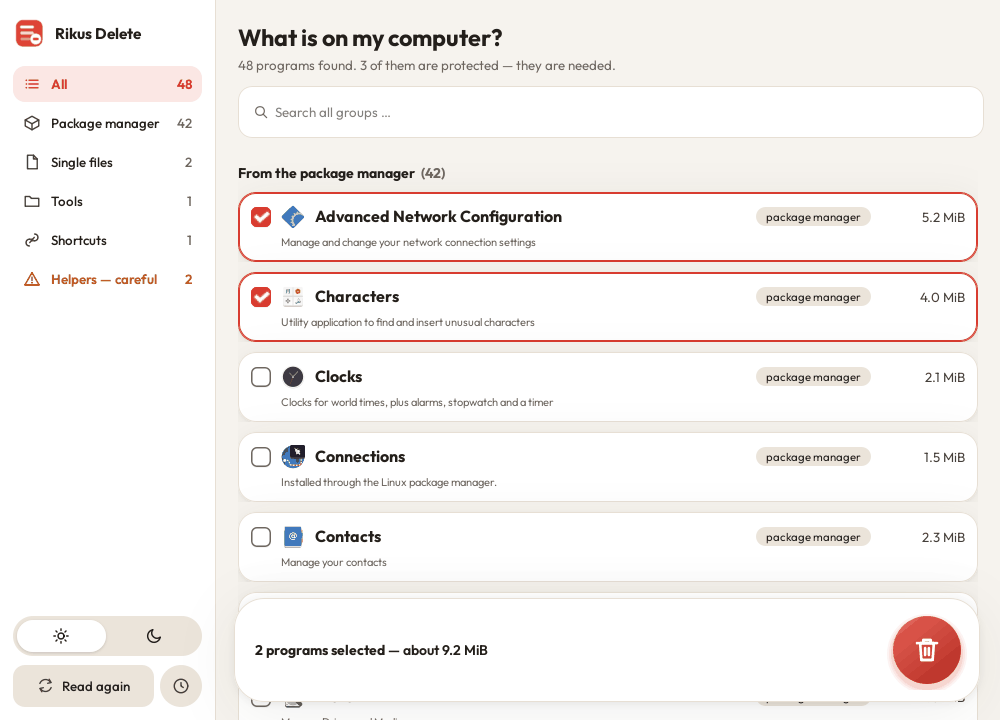Click the Advanced Network Configuration app icon
1000x720 pixels.
tap(293, 217)
